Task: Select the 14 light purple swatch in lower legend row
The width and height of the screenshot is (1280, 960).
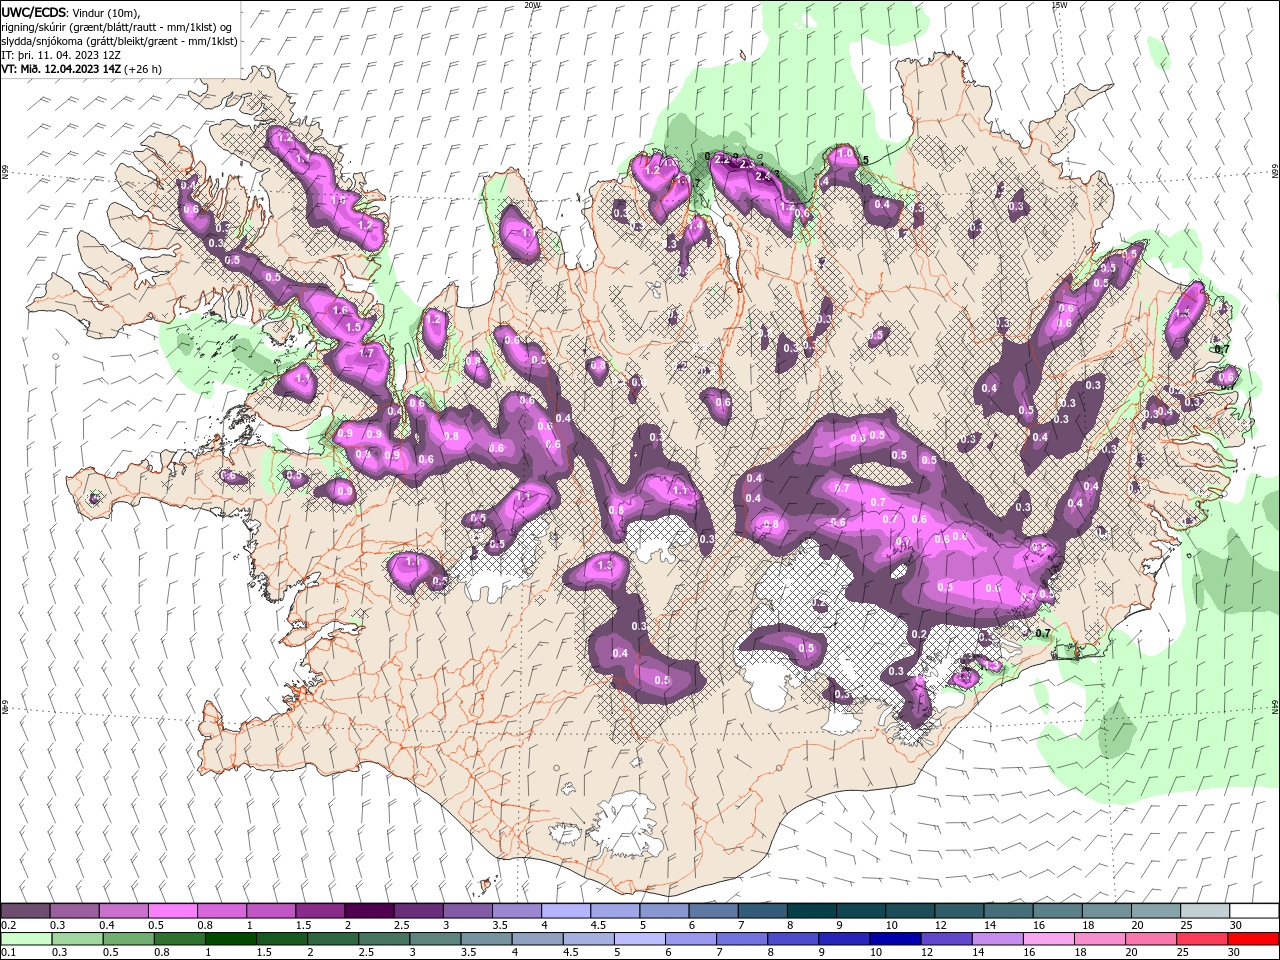Action: (998, 939)
